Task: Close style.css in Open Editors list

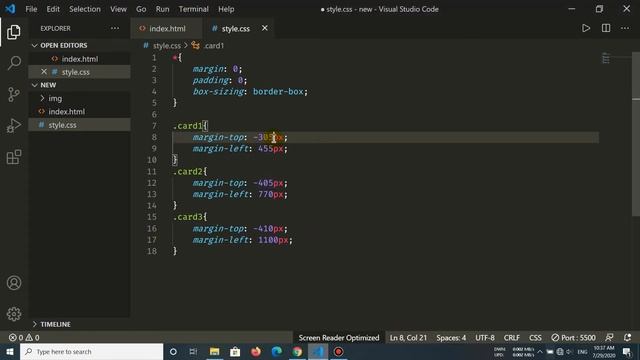Action: point(44,72)
